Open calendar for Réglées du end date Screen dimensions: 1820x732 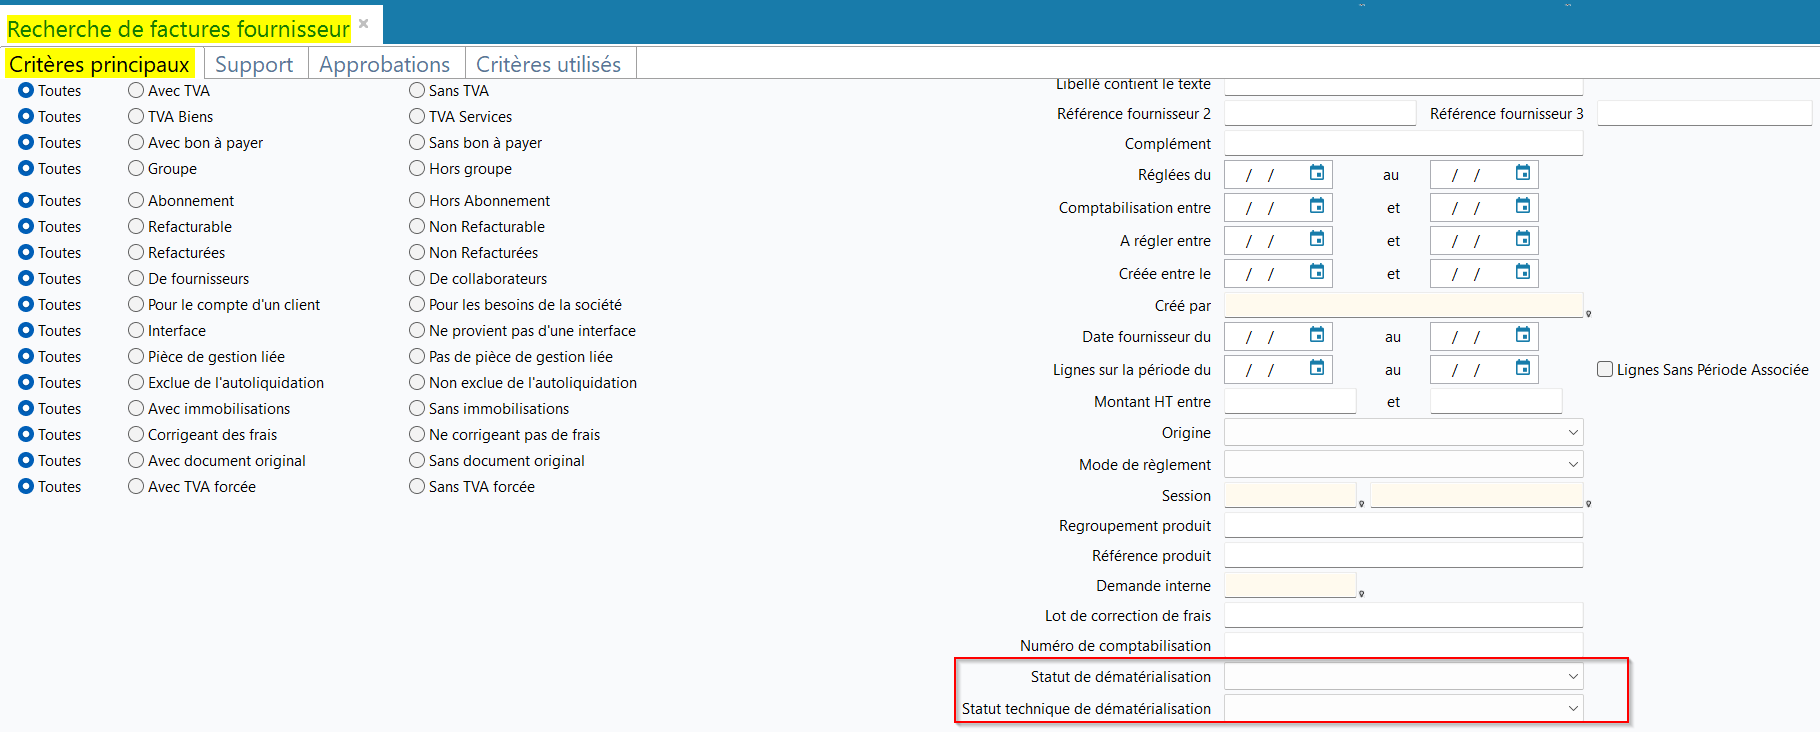(1523, 173)
